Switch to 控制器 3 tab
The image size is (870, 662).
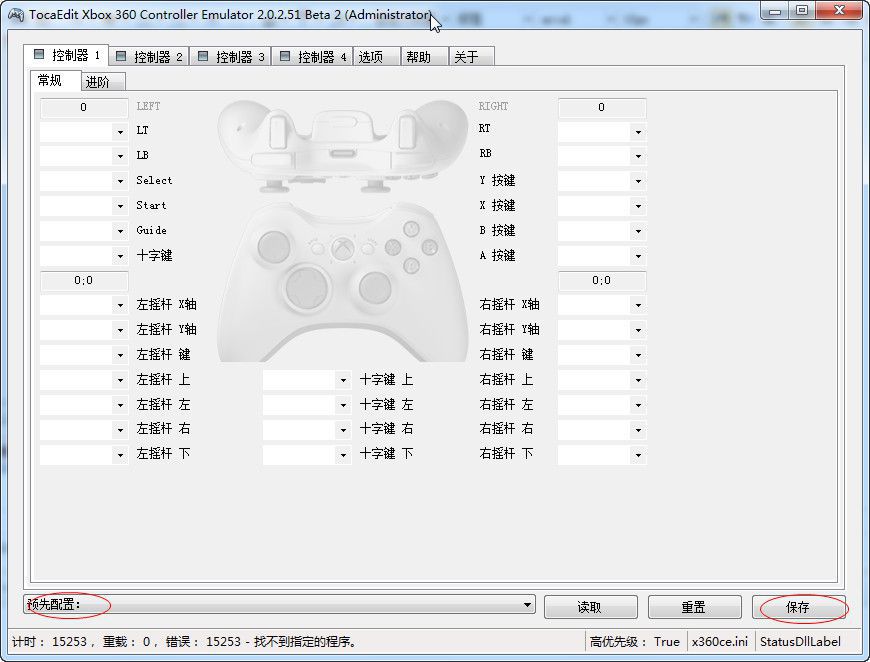pos(230,57)
